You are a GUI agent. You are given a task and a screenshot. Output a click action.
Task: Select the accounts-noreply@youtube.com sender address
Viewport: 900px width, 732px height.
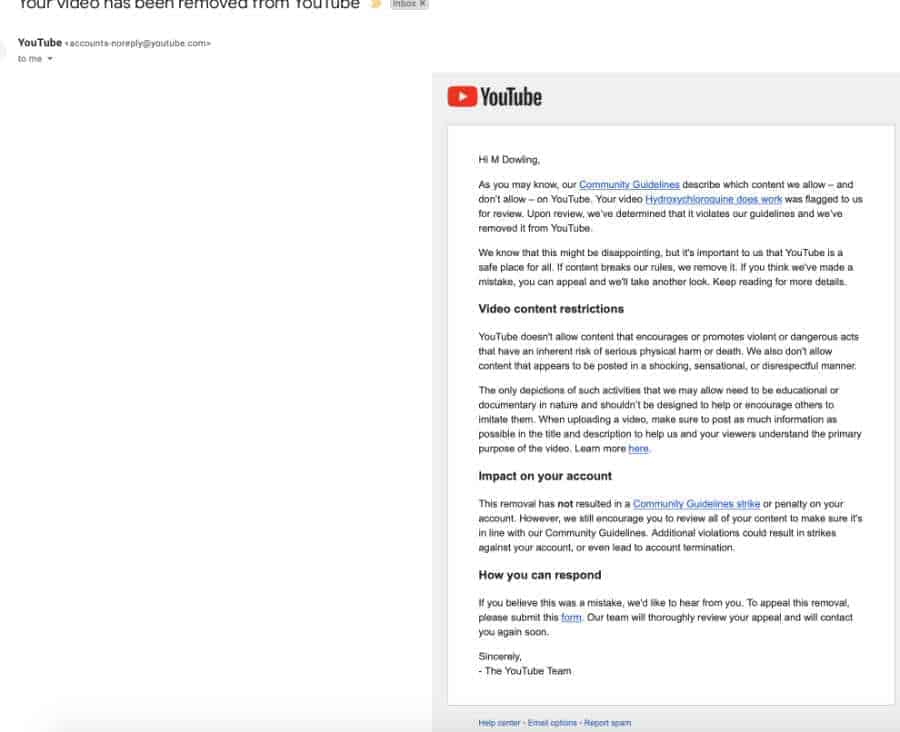click(x=138, y=43)
